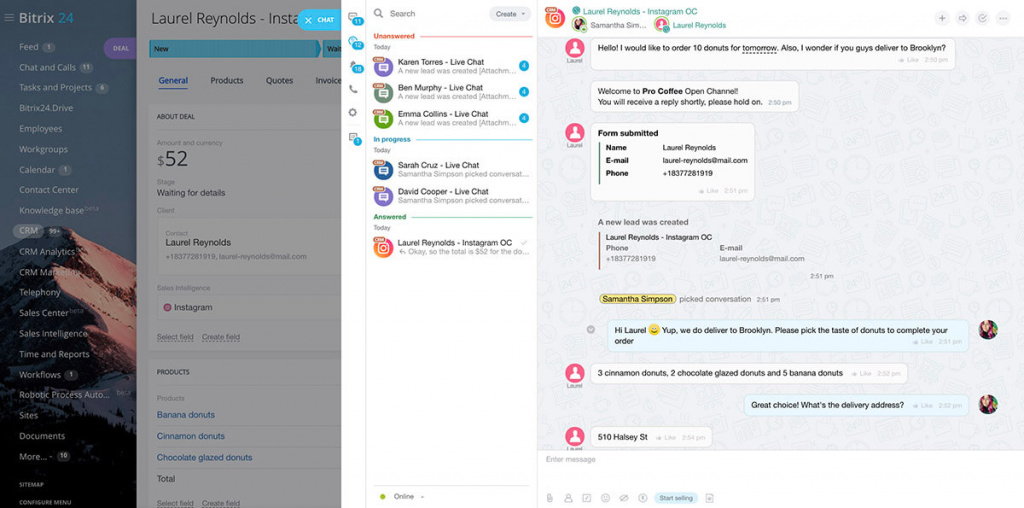
Task: Click the attach file paperclip icon
Action: pyautogui.click(x=550, y=497)
